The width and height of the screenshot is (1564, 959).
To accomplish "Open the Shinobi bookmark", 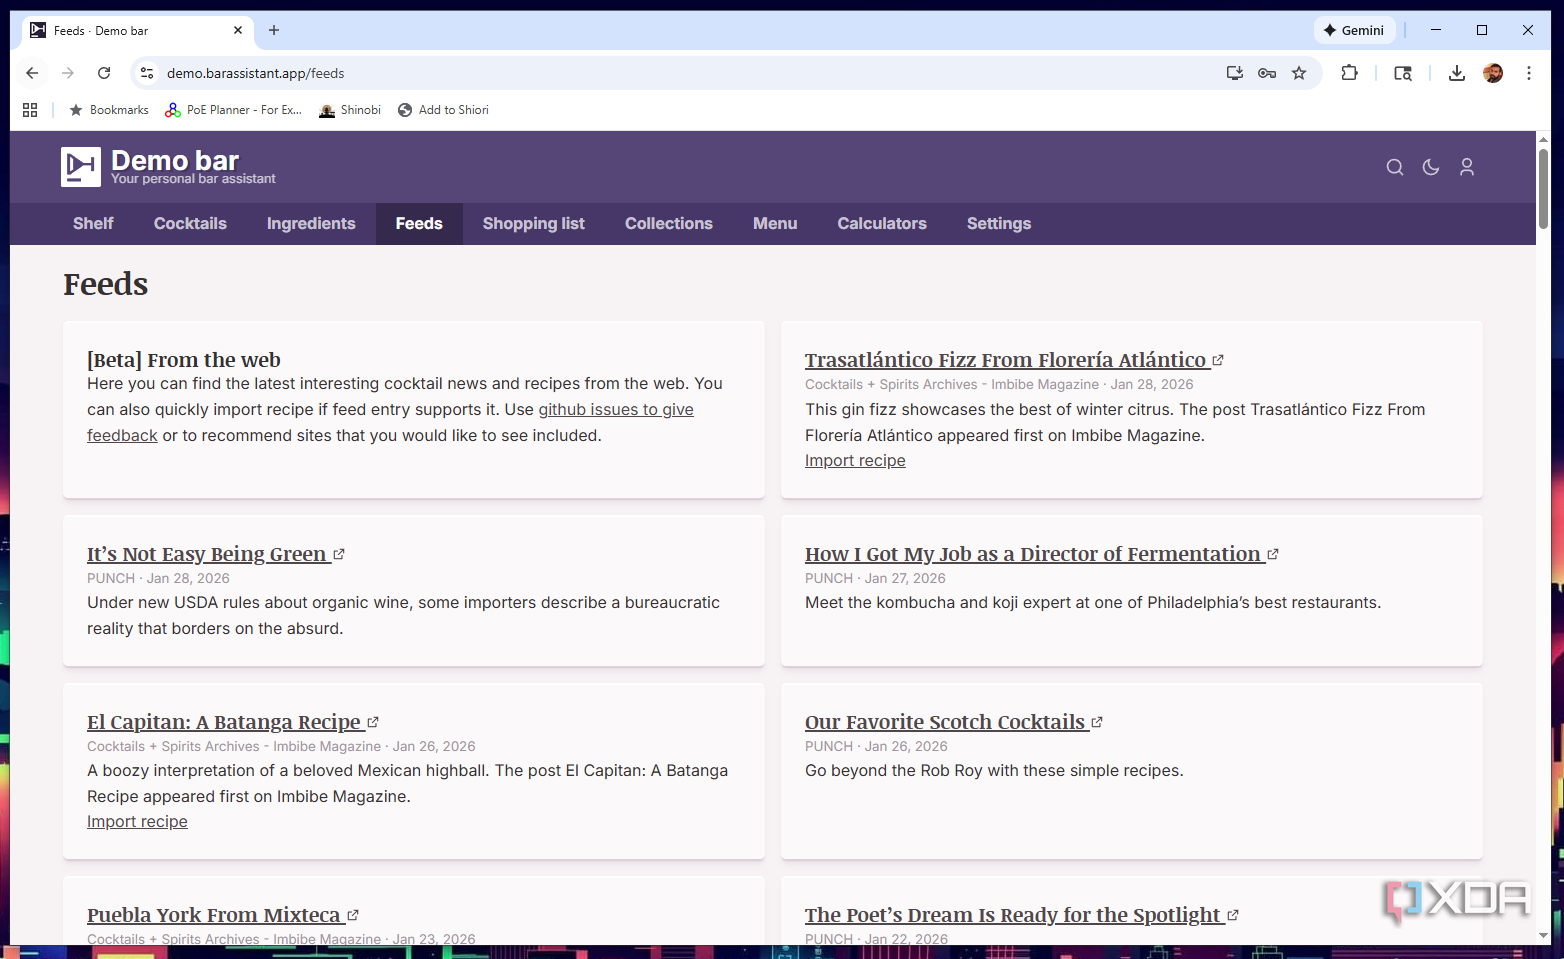I will tap(350, 110).
